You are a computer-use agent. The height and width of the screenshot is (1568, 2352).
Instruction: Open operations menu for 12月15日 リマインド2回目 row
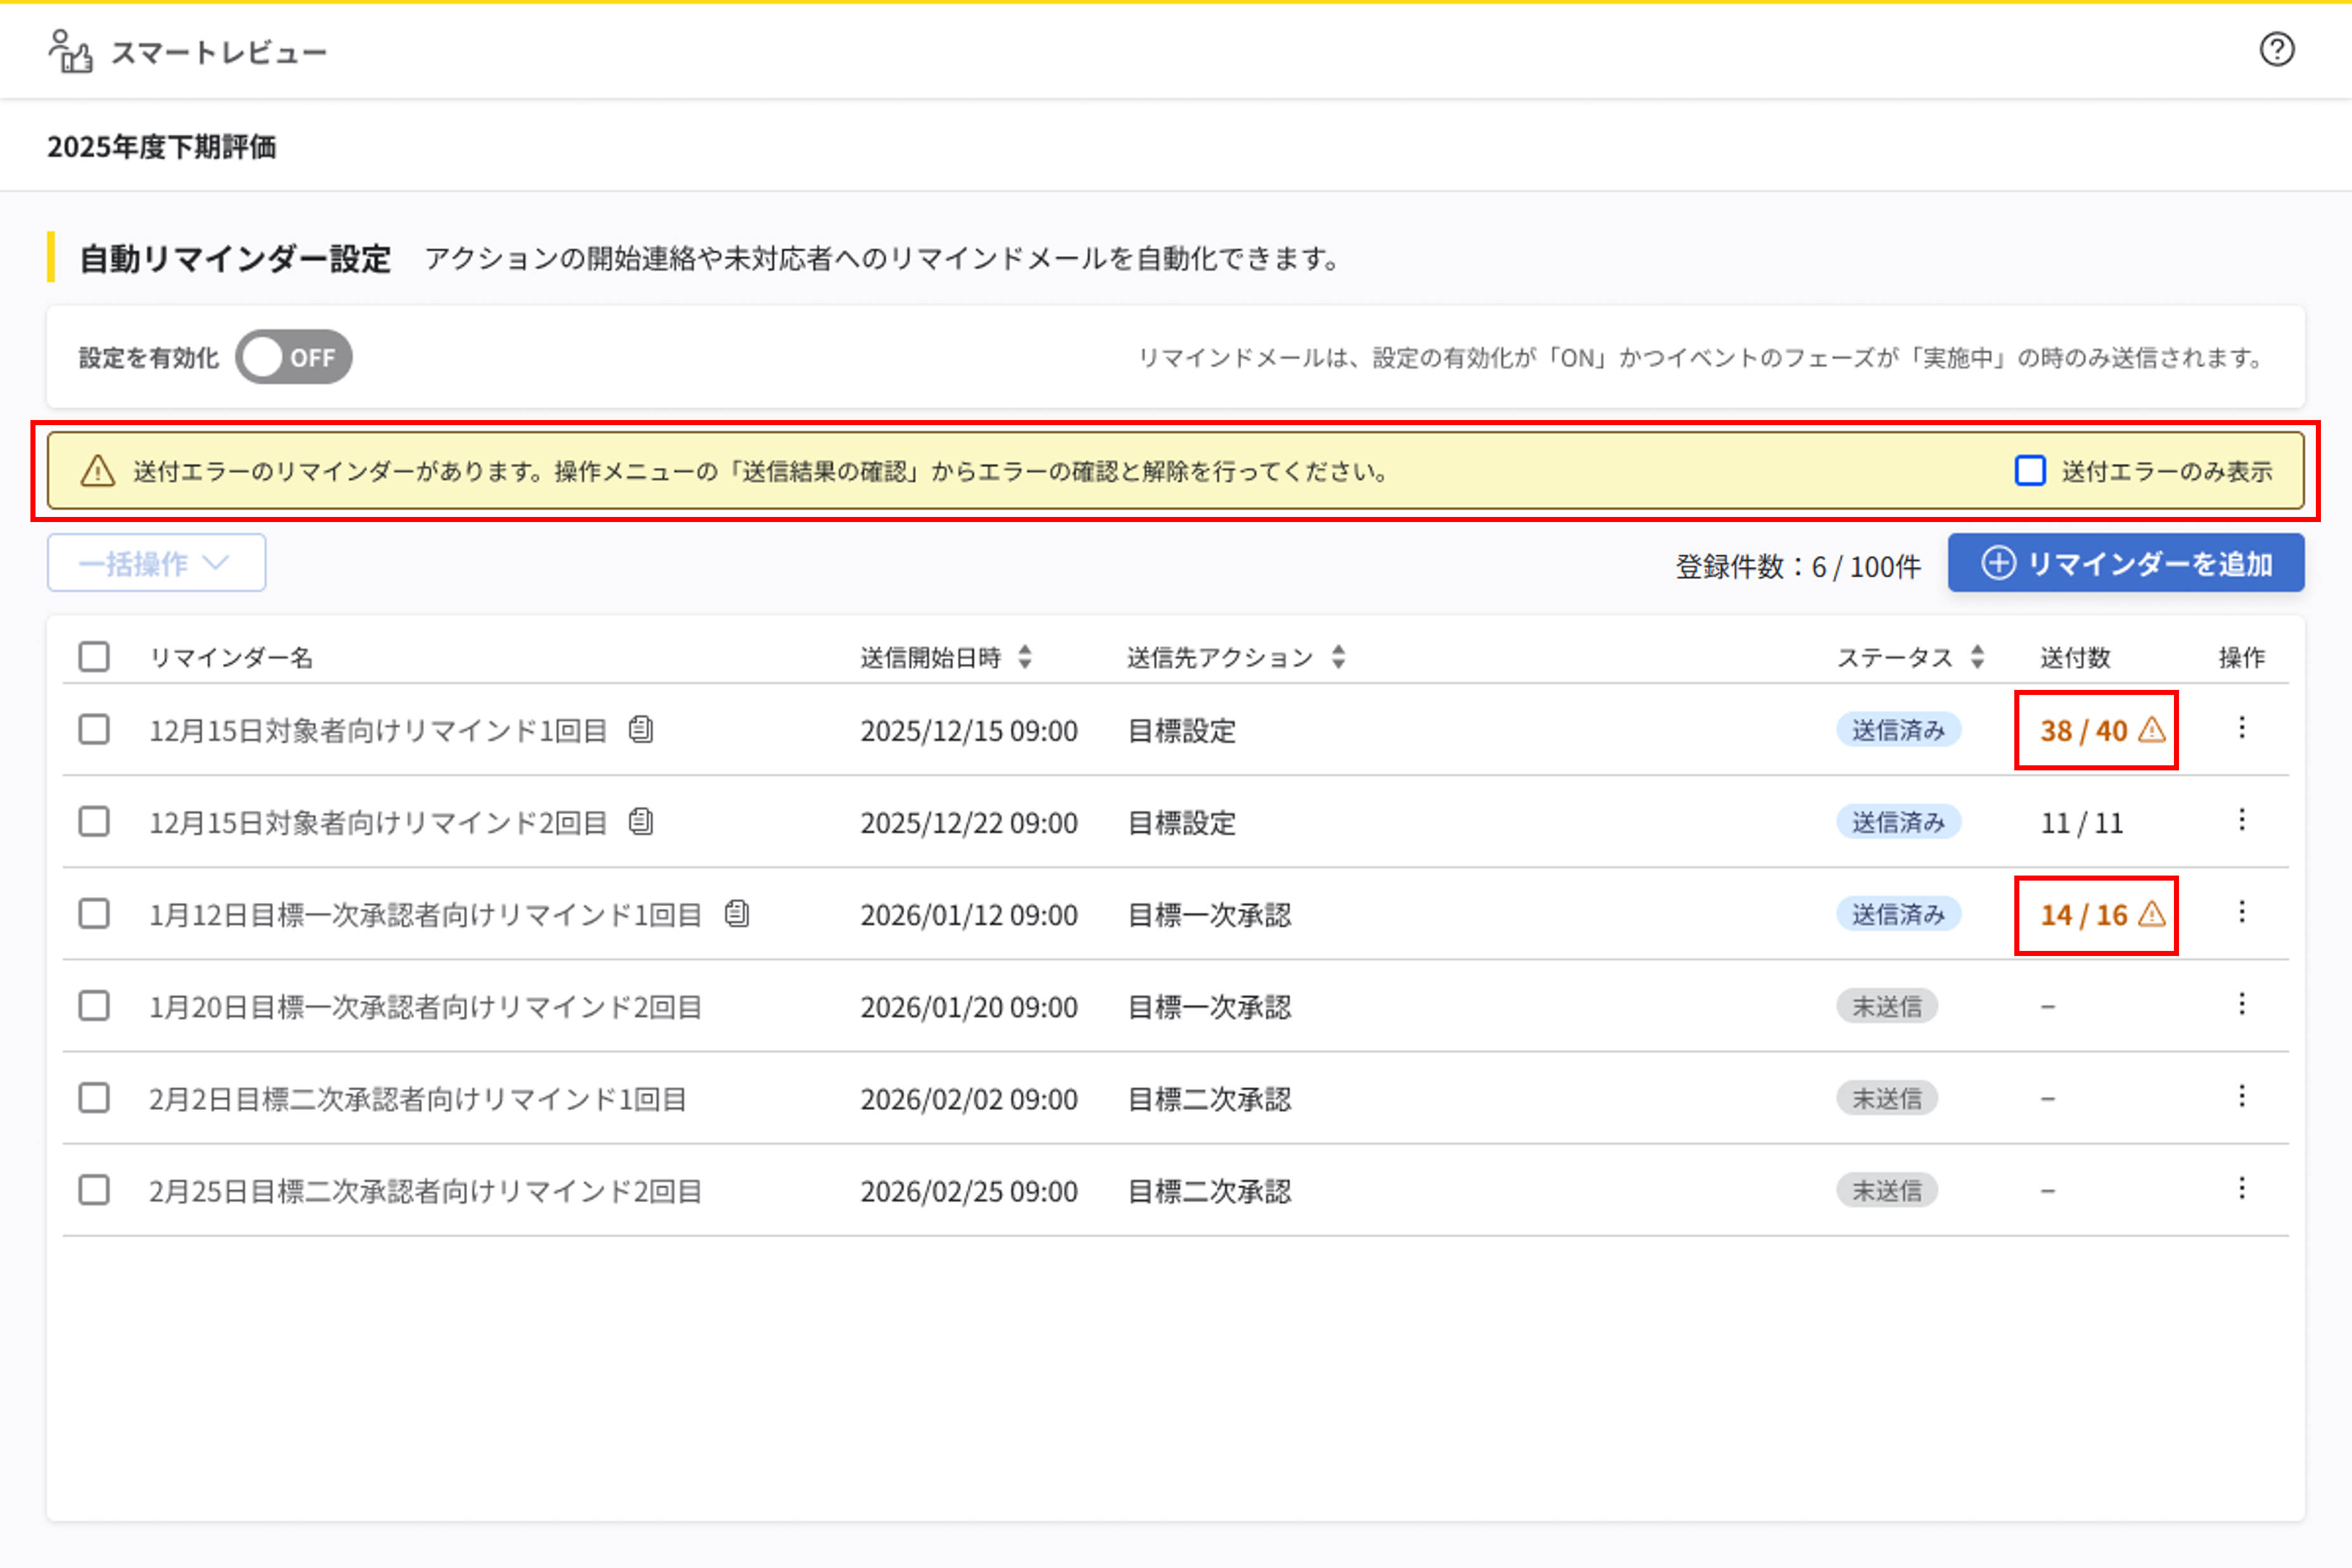pyautogui.click(x=2241, y=820)
